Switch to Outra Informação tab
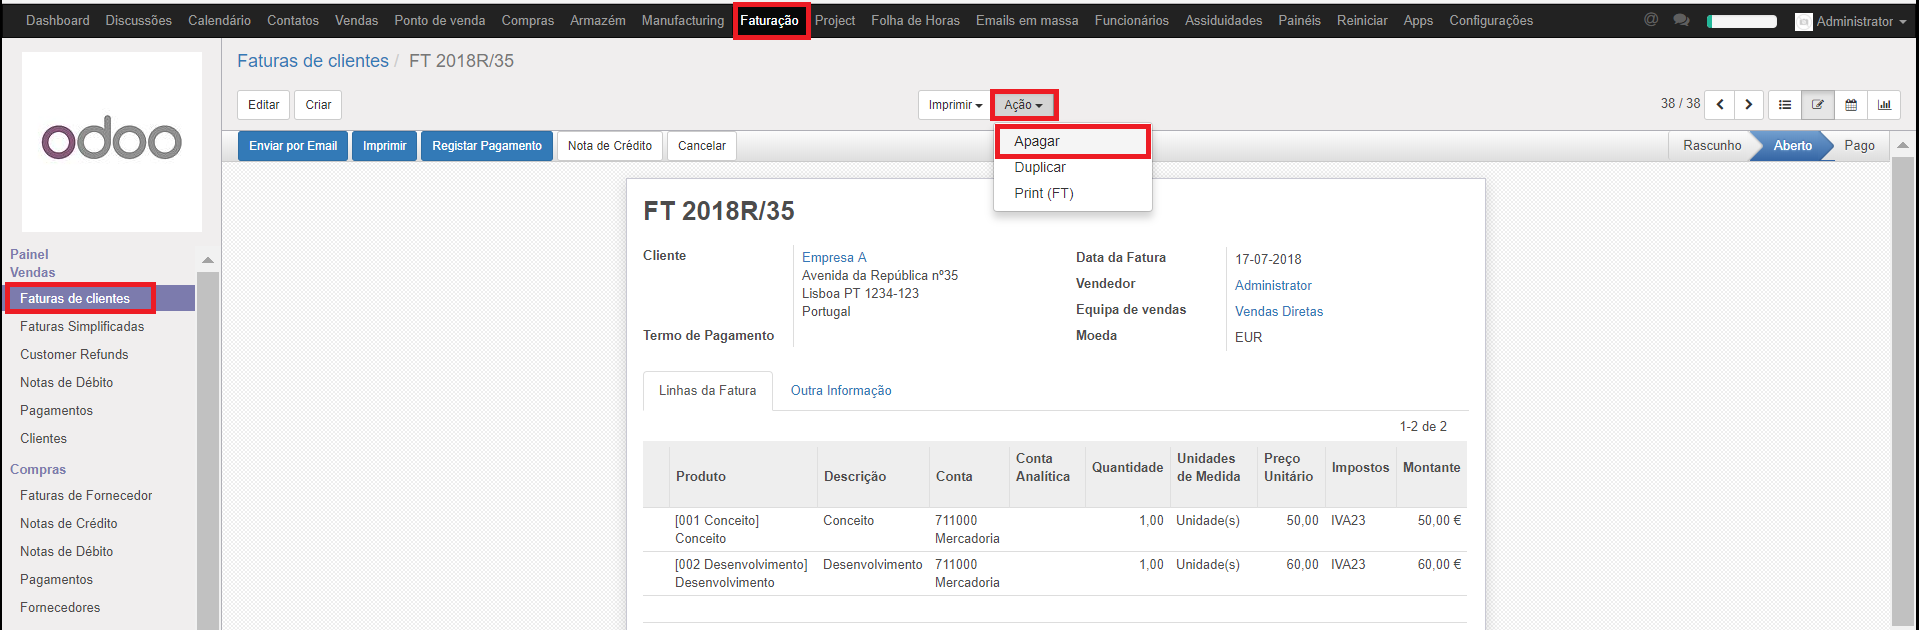This screenshot has height=630, width=1919. (841, 391)
